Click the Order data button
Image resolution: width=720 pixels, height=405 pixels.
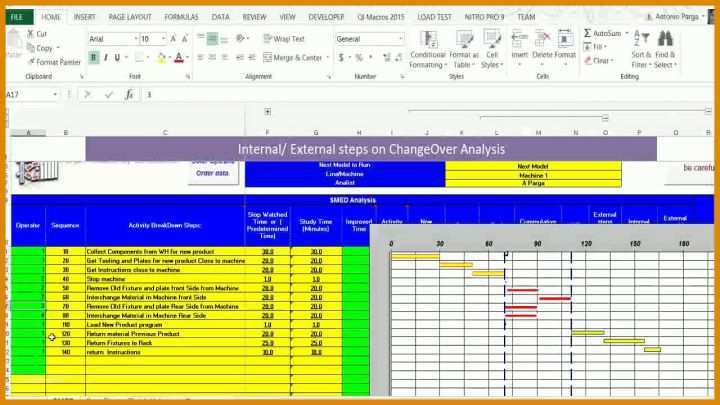tap(213, 173)
